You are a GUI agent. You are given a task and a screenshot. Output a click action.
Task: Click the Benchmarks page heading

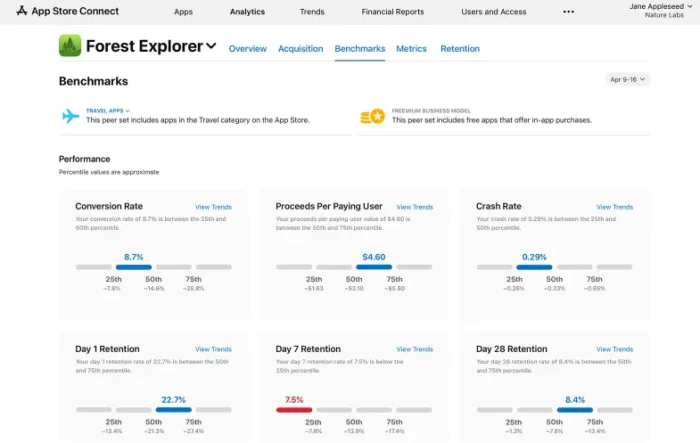[x=93, y=81]
